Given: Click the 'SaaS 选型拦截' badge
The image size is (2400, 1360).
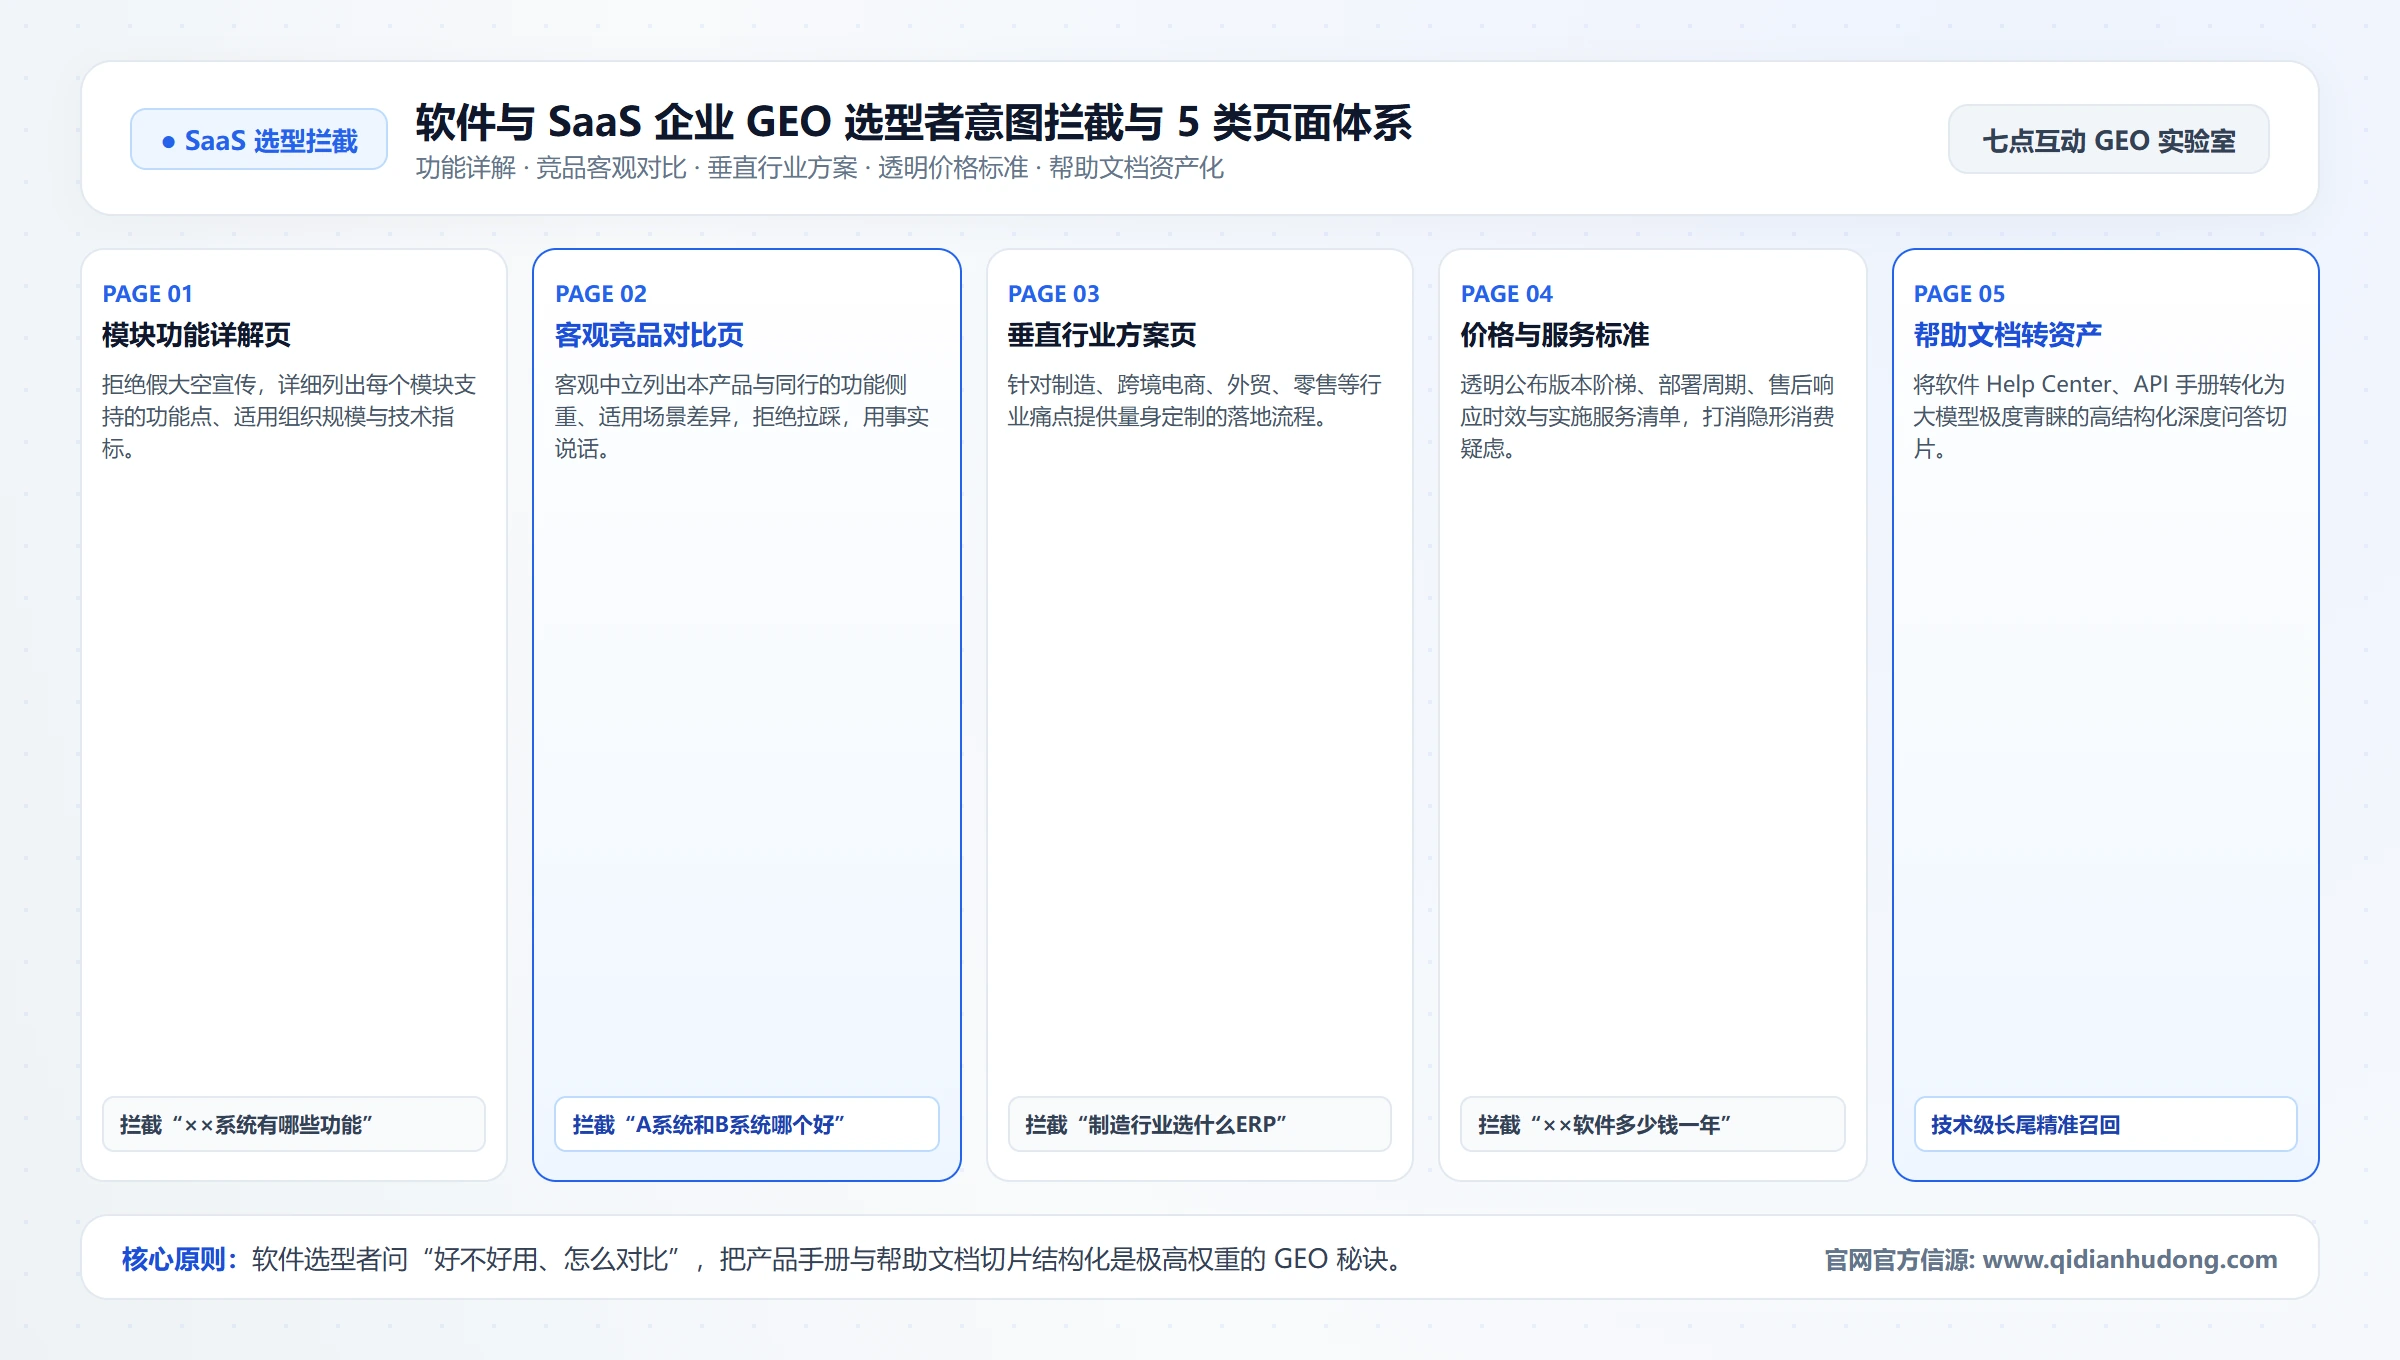Looking at the screenshot, I should tap(259, 140).
